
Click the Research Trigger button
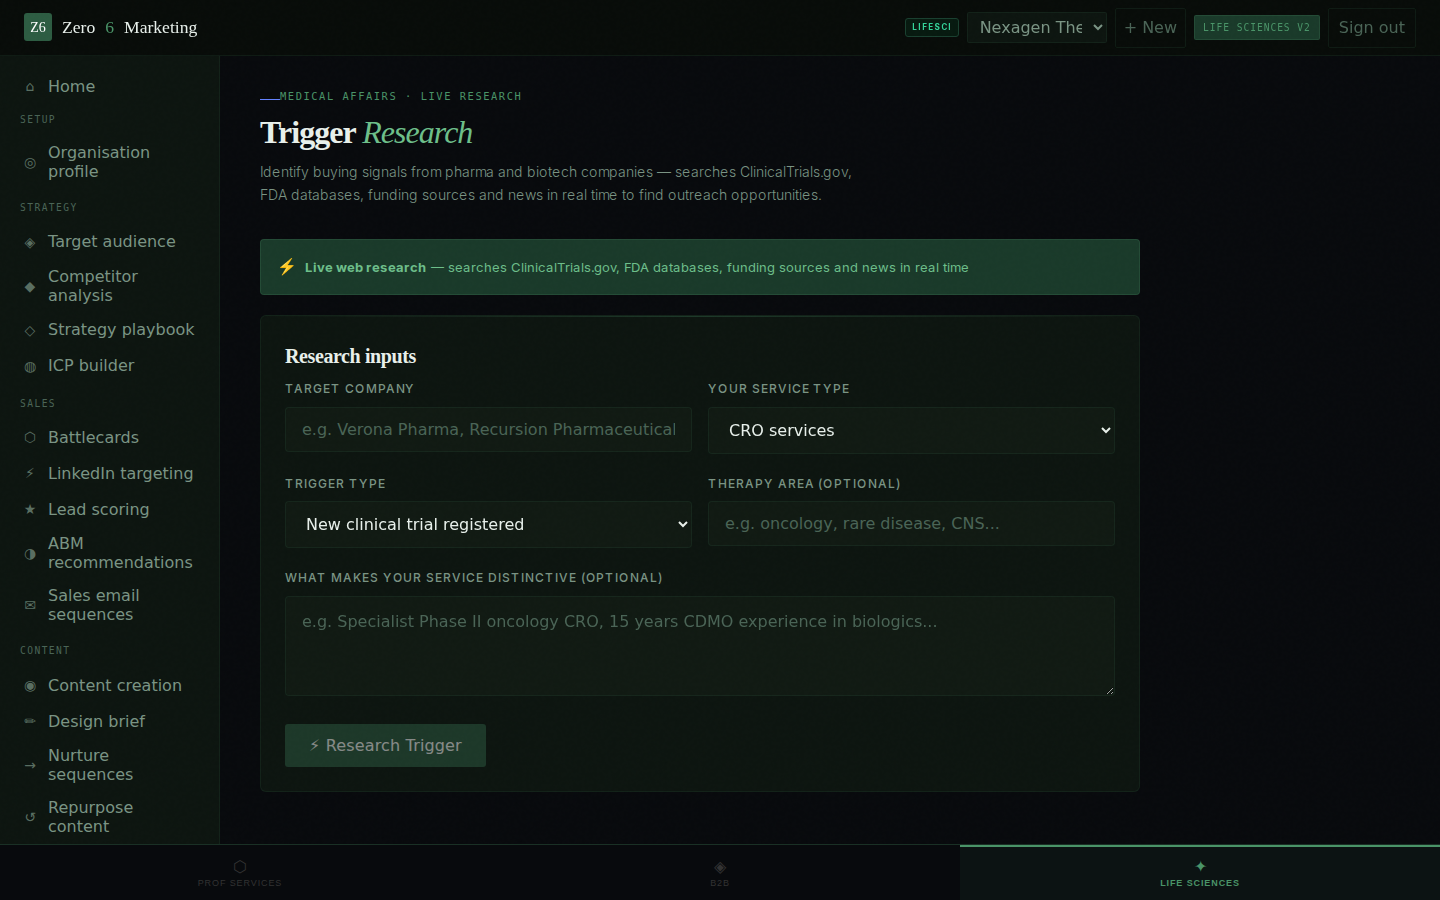(x=385, y=746)
